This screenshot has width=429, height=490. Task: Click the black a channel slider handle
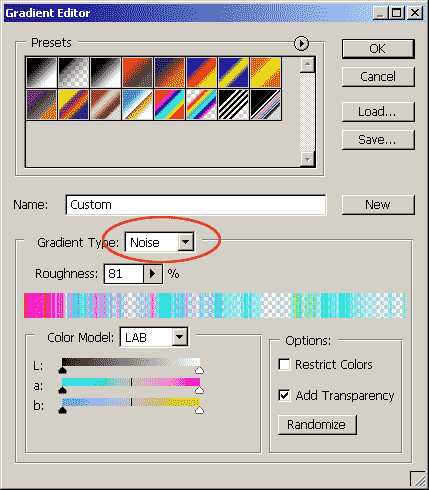(62, 390)
